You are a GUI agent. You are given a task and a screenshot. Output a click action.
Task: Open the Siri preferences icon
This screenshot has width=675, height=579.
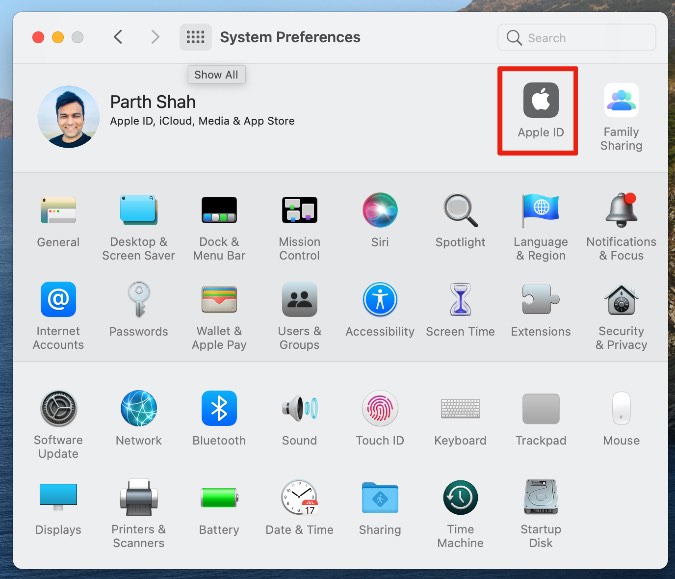coord(379,210)
